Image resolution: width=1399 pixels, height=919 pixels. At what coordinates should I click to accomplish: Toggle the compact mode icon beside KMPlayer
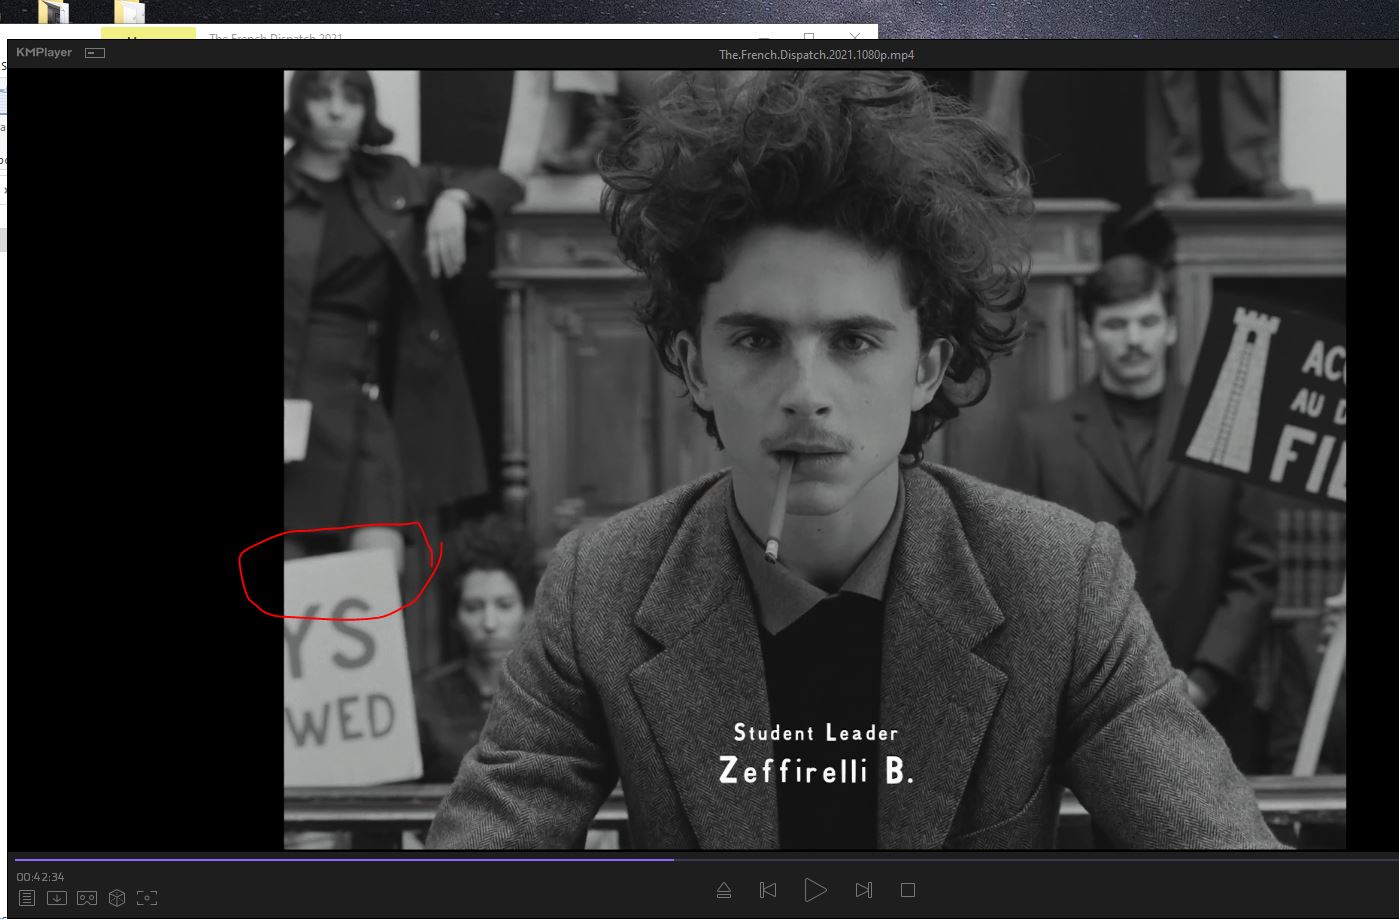pos(95,53)
